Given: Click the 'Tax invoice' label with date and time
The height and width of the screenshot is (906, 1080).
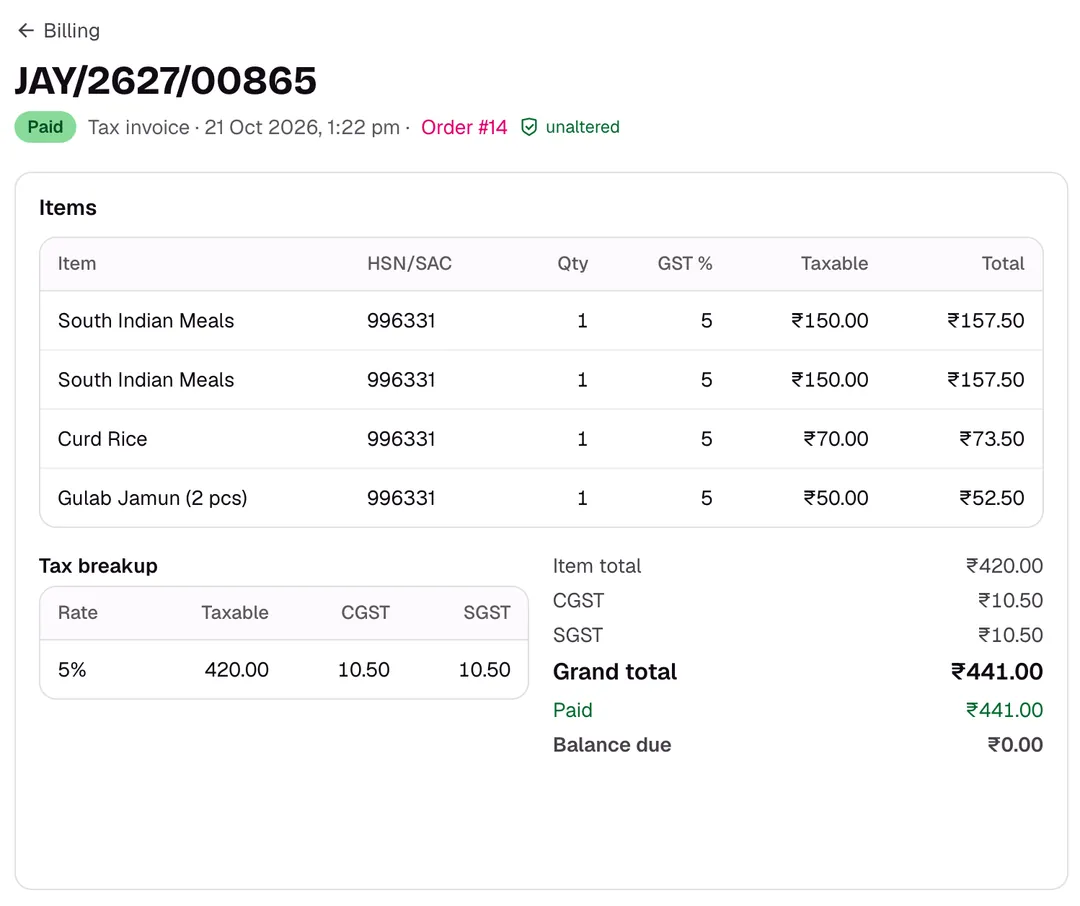Looking at the screenshot, I should [244, 127].
